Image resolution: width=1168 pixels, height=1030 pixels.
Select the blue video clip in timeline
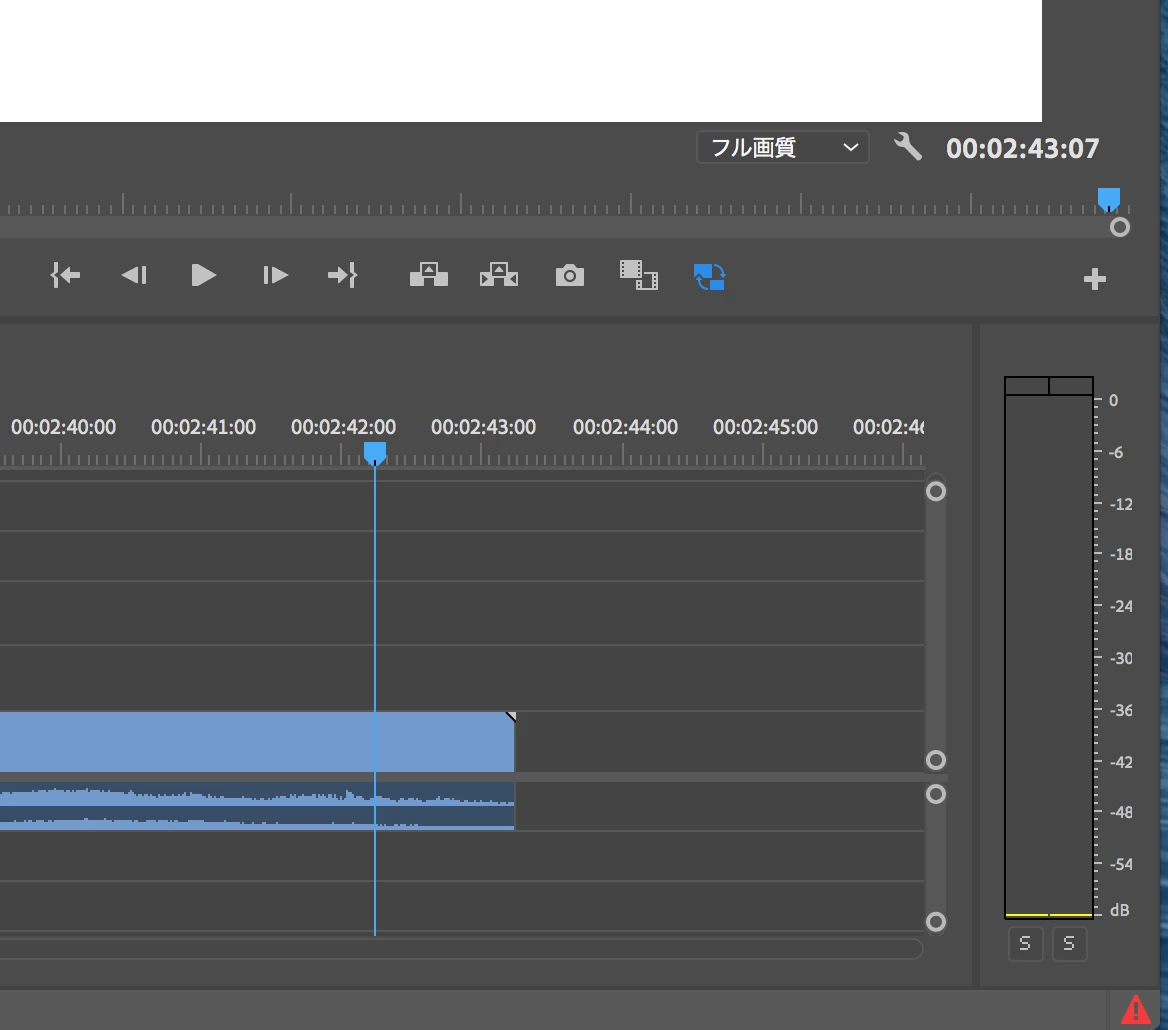257,742
